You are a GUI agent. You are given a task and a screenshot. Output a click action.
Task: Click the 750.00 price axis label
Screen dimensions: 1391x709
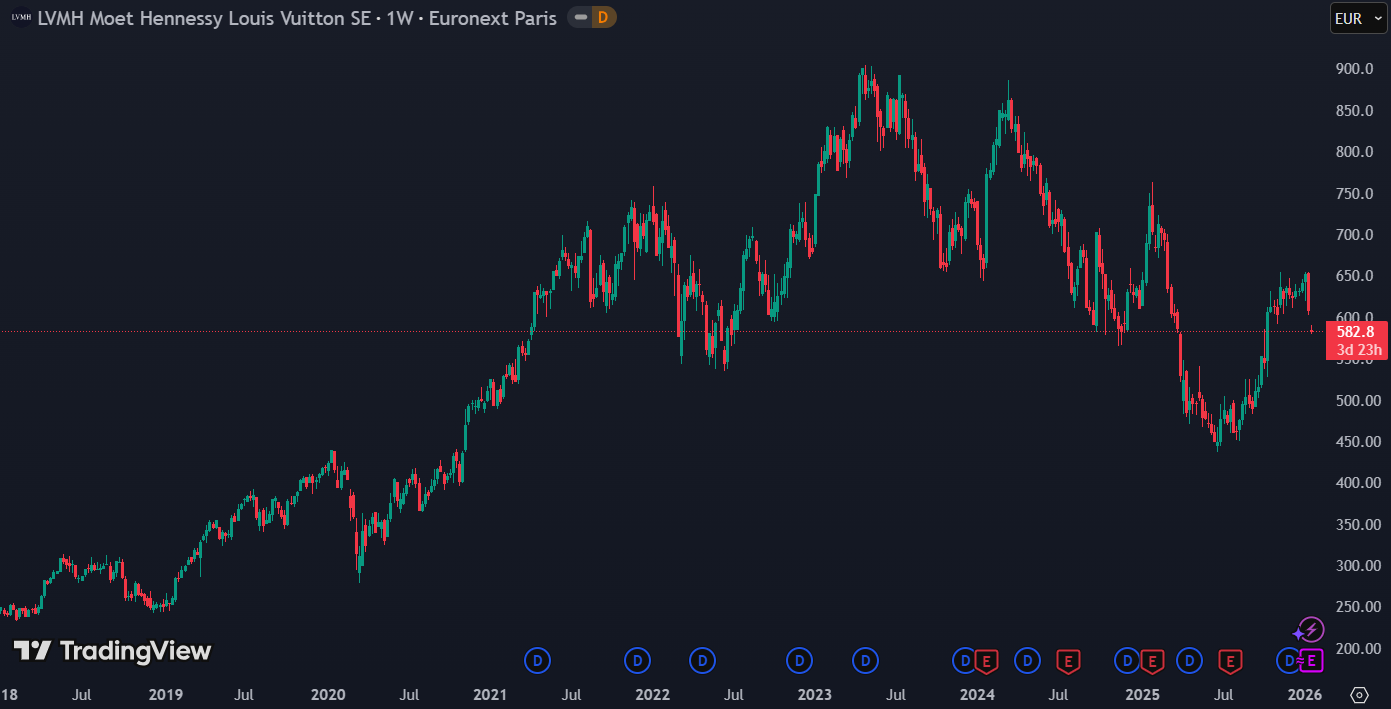click(1354, 193)
